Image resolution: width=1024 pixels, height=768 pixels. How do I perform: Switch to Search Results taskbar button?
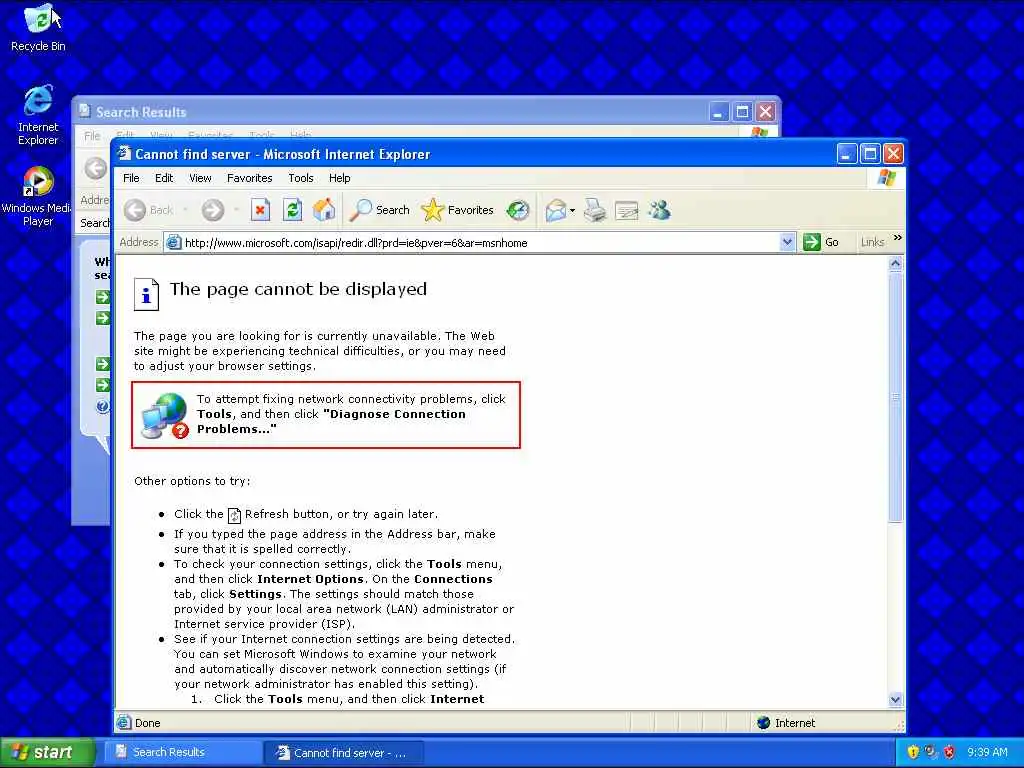click(182, 752)
